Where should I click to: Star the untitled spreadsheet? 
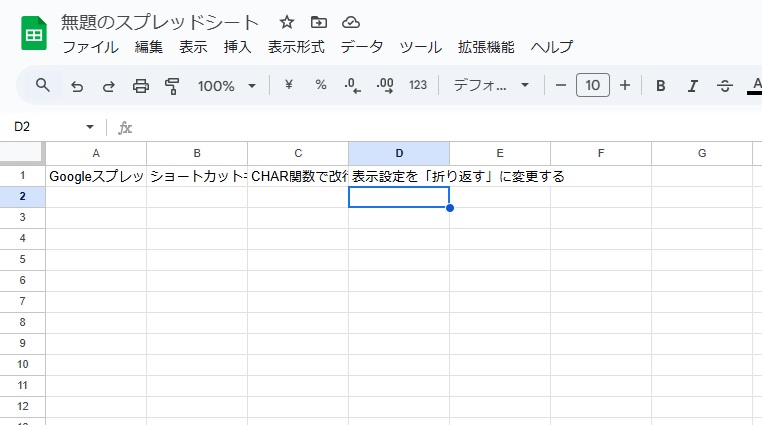287,22
